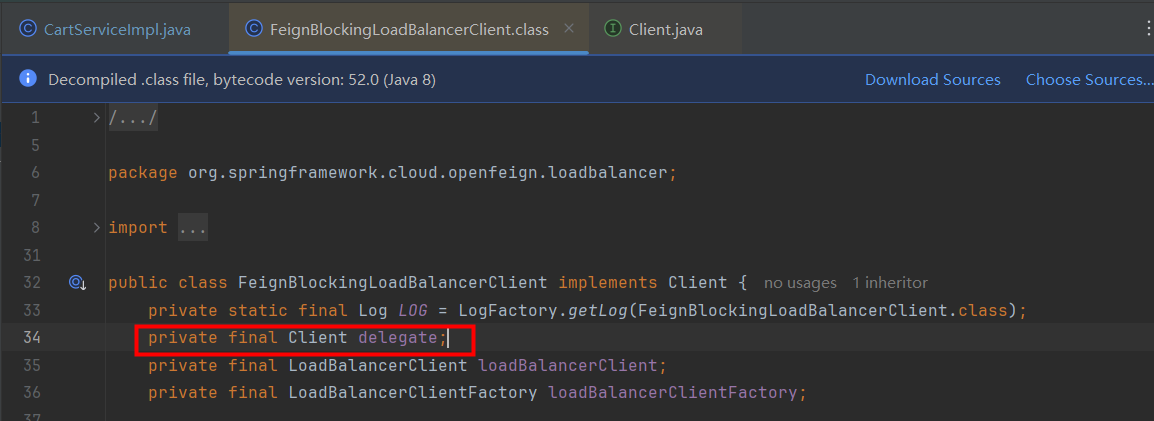This screenshot has width=1154, height=421.
Task: Open the Client.java editor tab
Action: click(665, 29)
